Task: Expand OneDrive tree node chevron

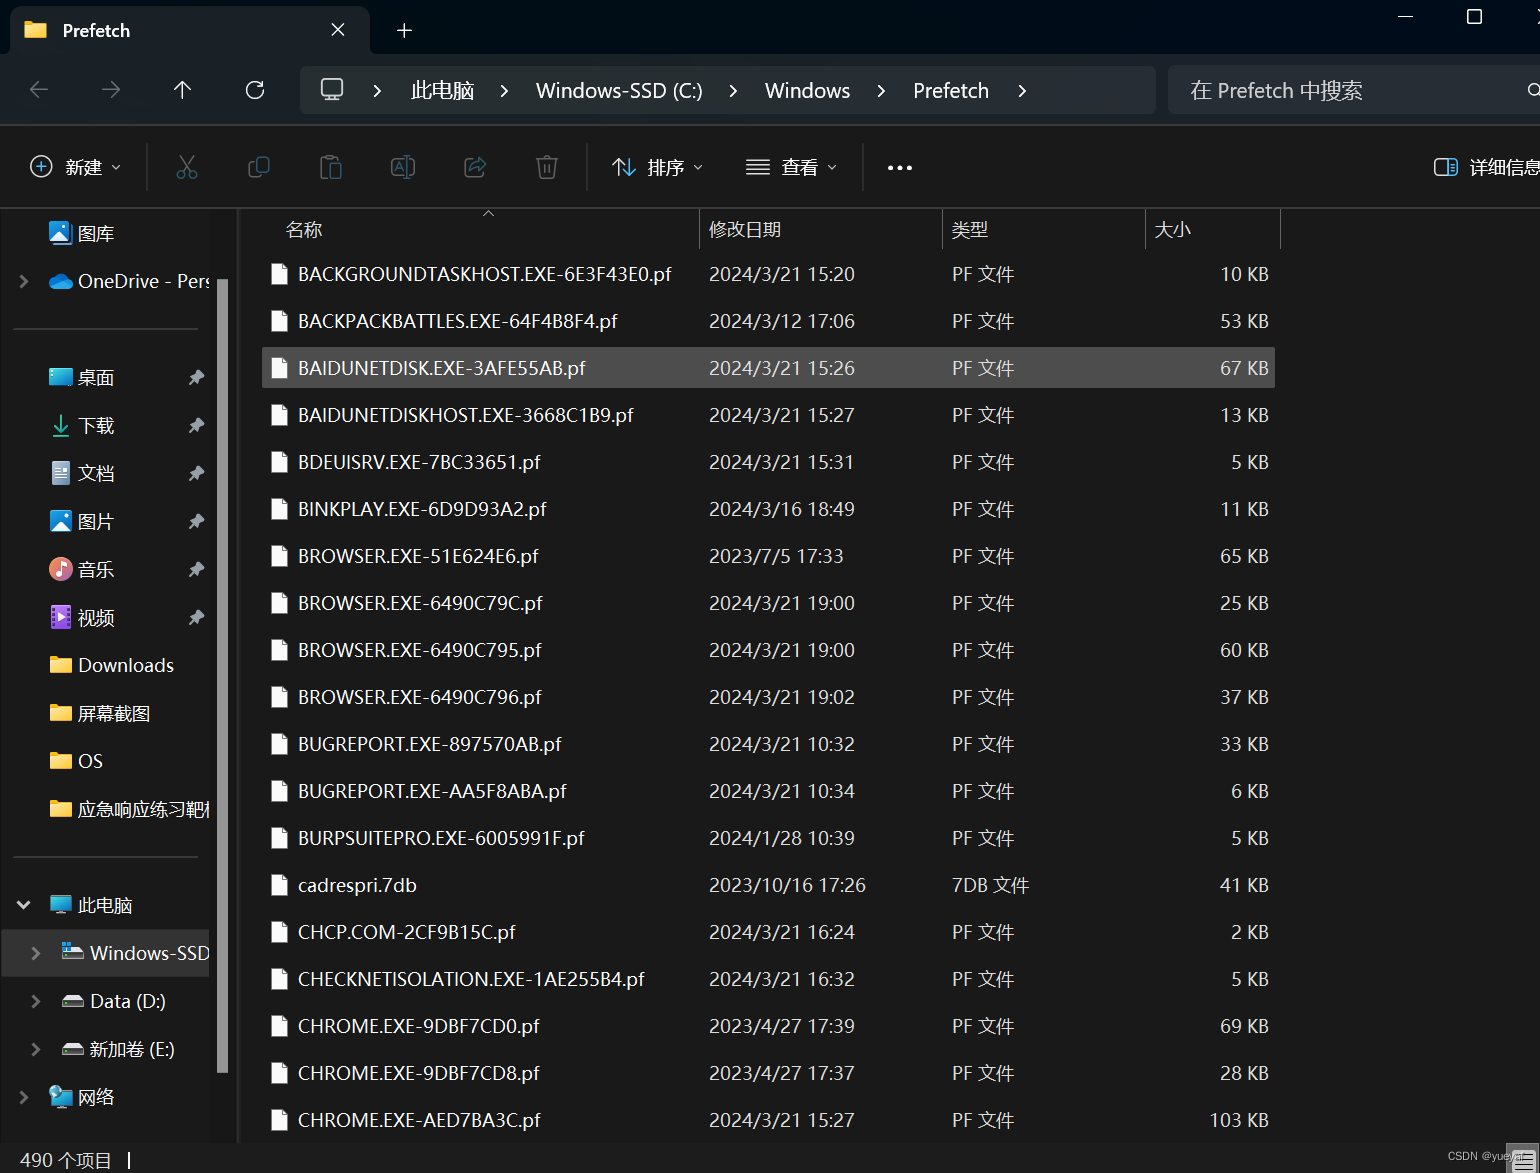Action: point(24,281)
